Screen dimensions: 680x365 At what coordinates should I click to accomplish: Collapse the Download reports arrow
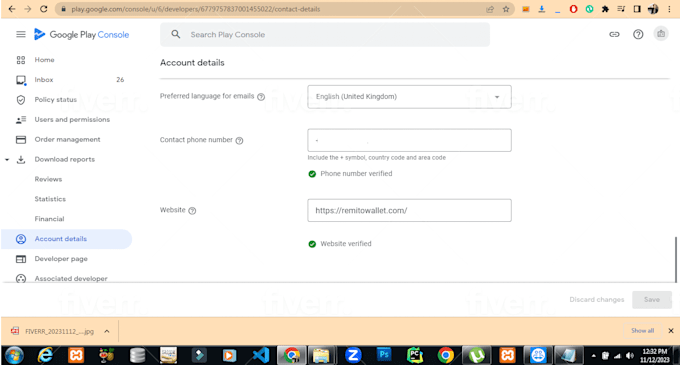(7, 160)
